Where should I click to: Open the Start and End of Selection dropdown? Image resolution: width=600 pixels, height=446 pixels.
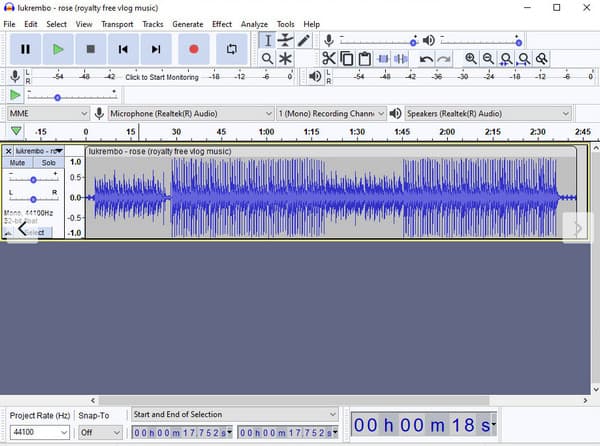pyautogui.click(x=235, y=414)
